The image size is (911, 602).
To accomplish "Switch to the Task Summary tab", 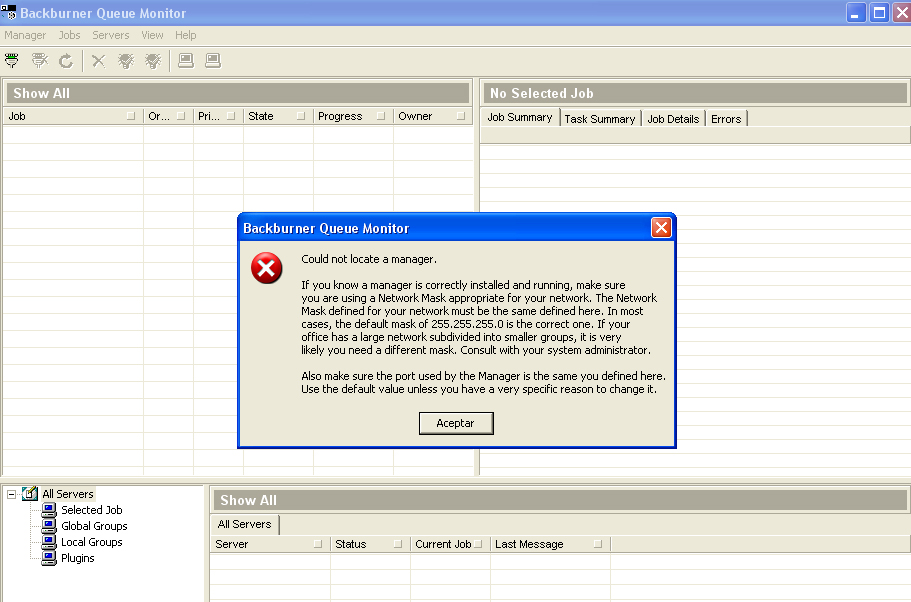I will (600, 119).
